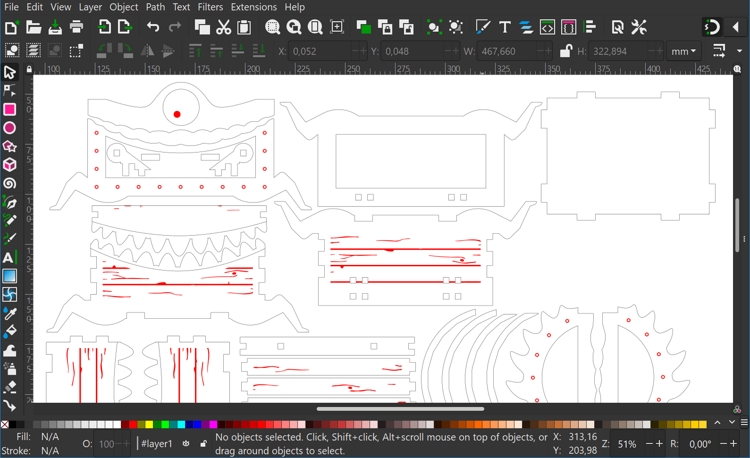Open the XML editor icon
This screenshot has width=750, height=458.
click(548, 28)
